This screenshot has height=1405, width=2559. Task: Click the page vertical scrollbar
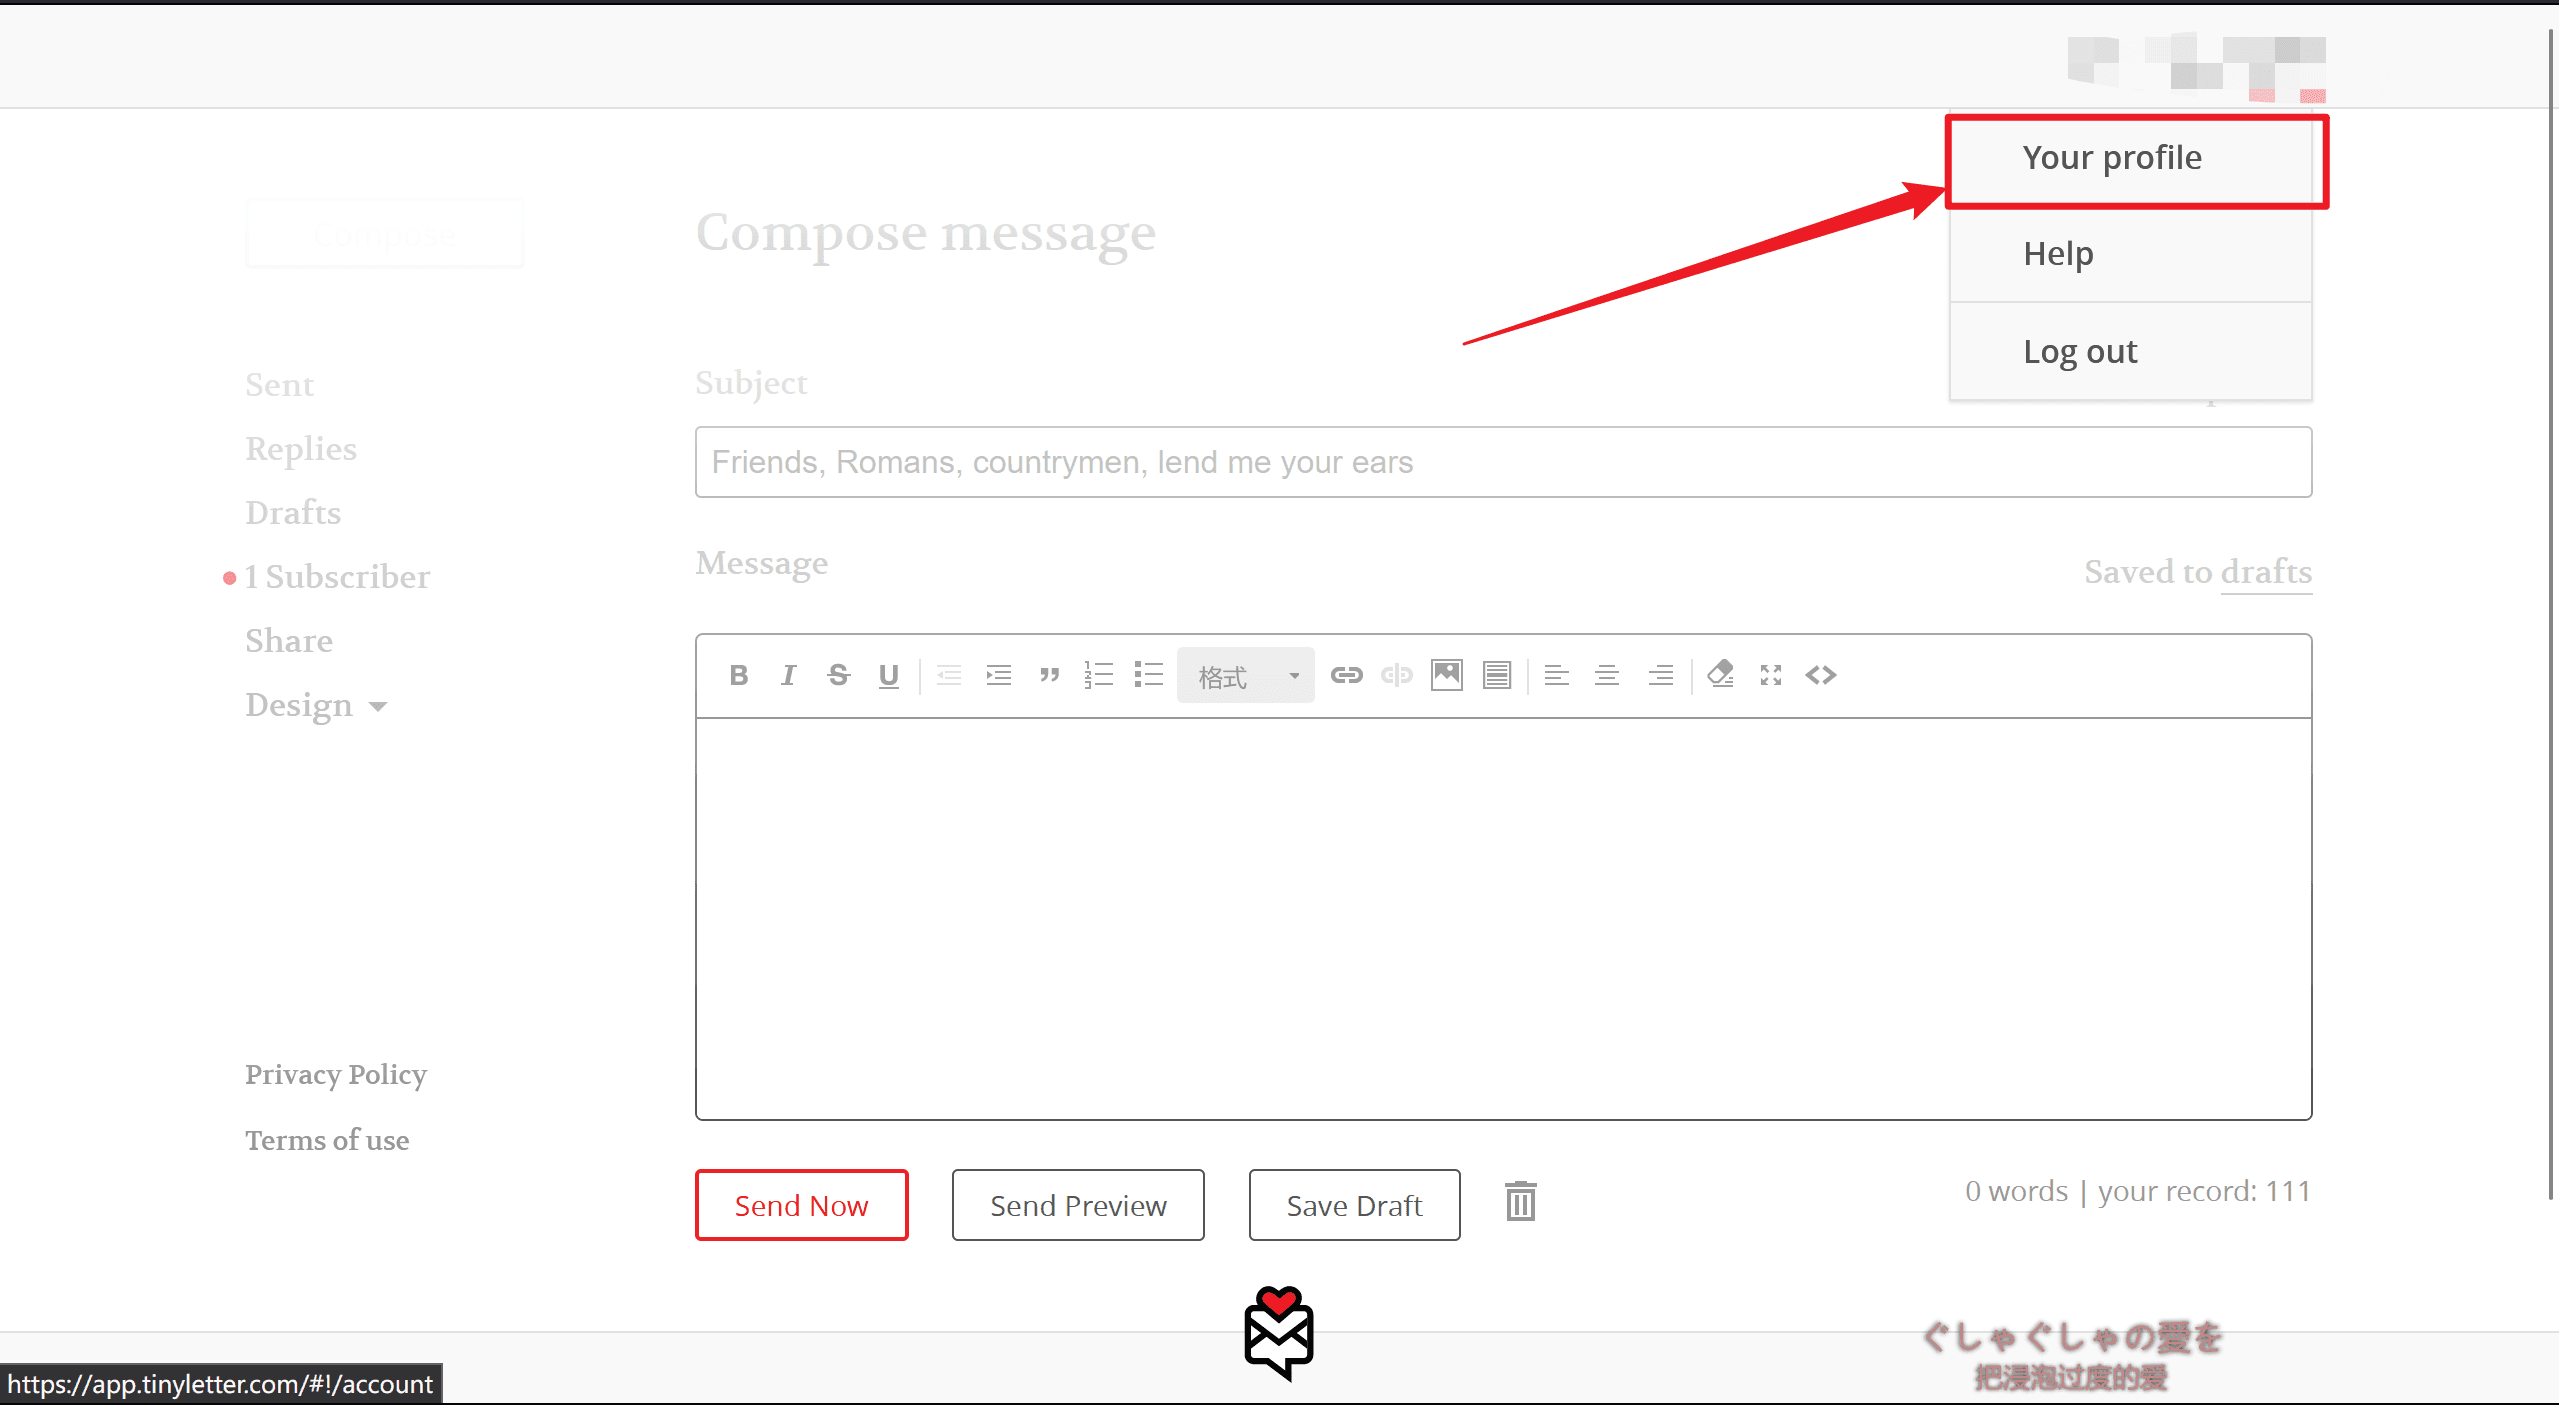pyautogui.click(x=2551, y=612)
